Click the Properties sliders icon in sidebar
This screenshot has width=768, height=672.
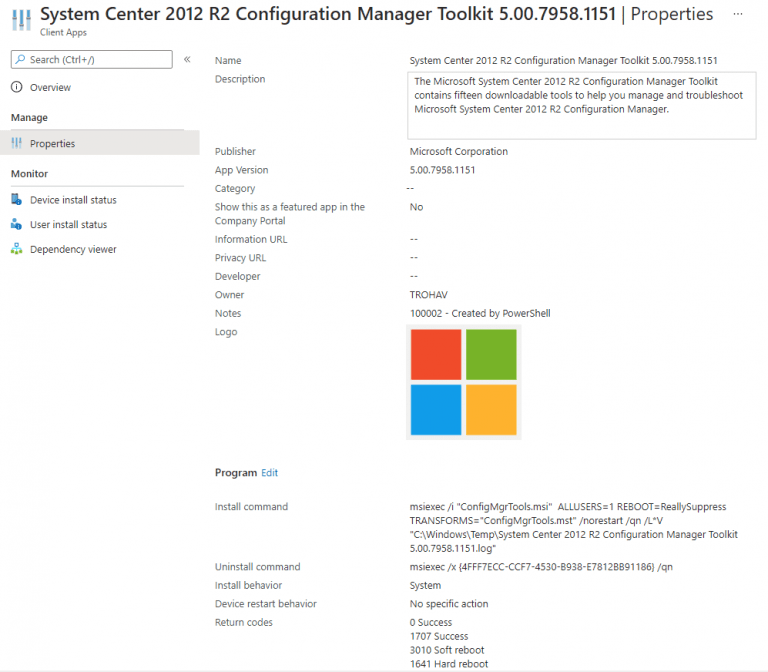(16, 144)
